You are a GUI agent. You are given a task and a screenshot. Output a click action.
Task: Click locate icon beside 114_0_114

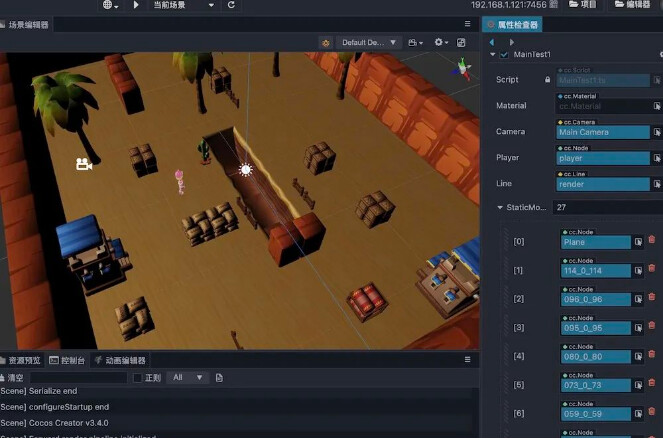638,271
